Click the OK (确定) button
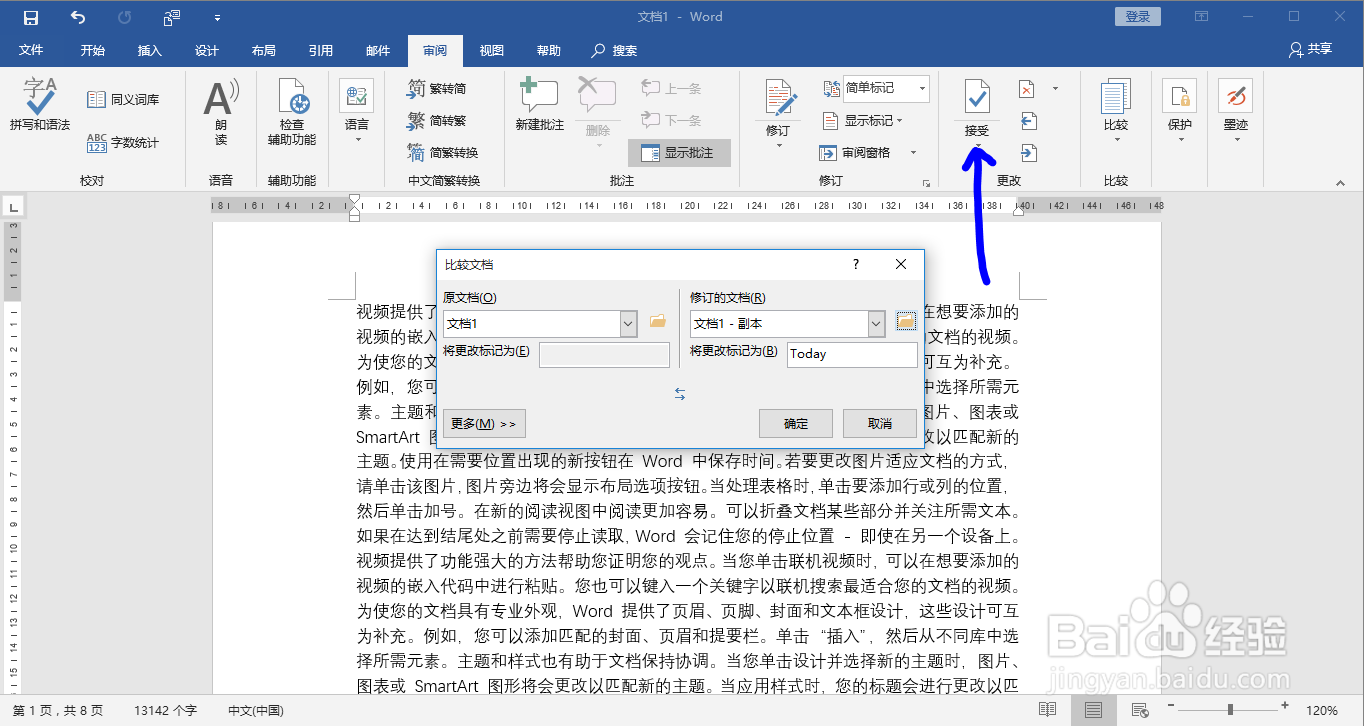This screenshot has width=1364, height=726. tap(796, 423)
